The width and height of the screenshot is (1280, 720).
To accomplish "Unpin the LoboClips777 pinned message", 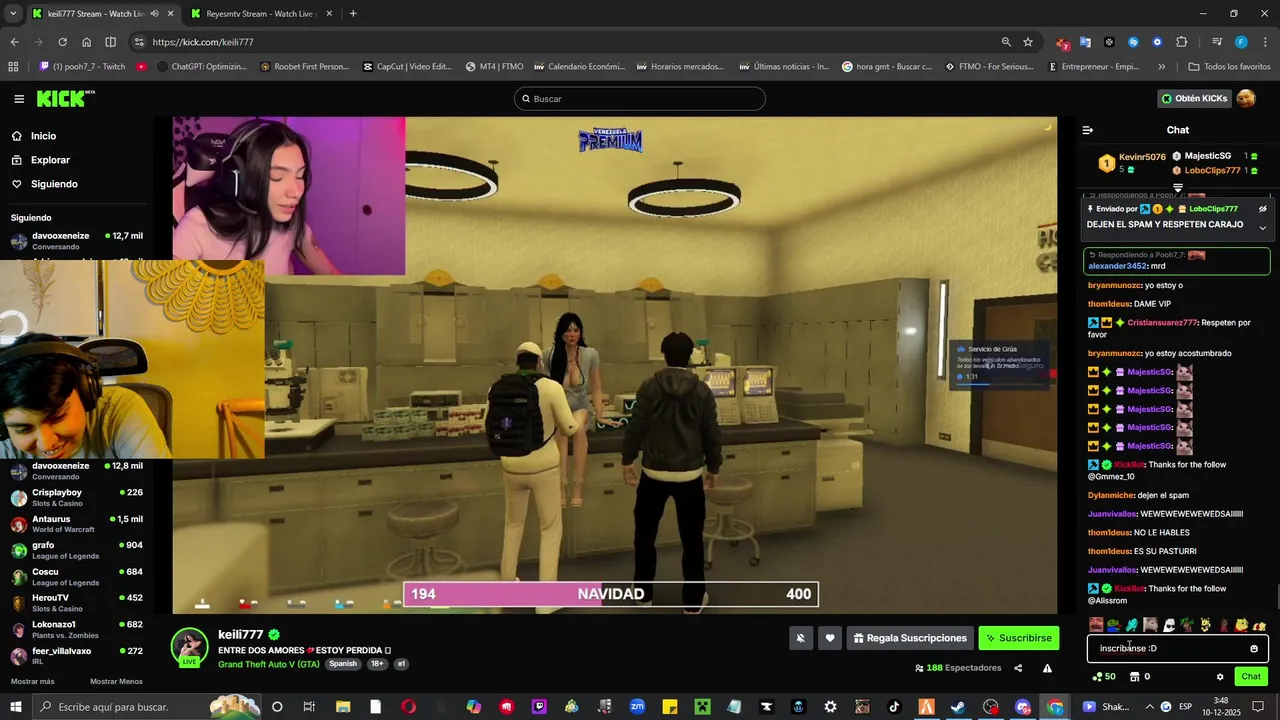I will (x=1262, y=209).
